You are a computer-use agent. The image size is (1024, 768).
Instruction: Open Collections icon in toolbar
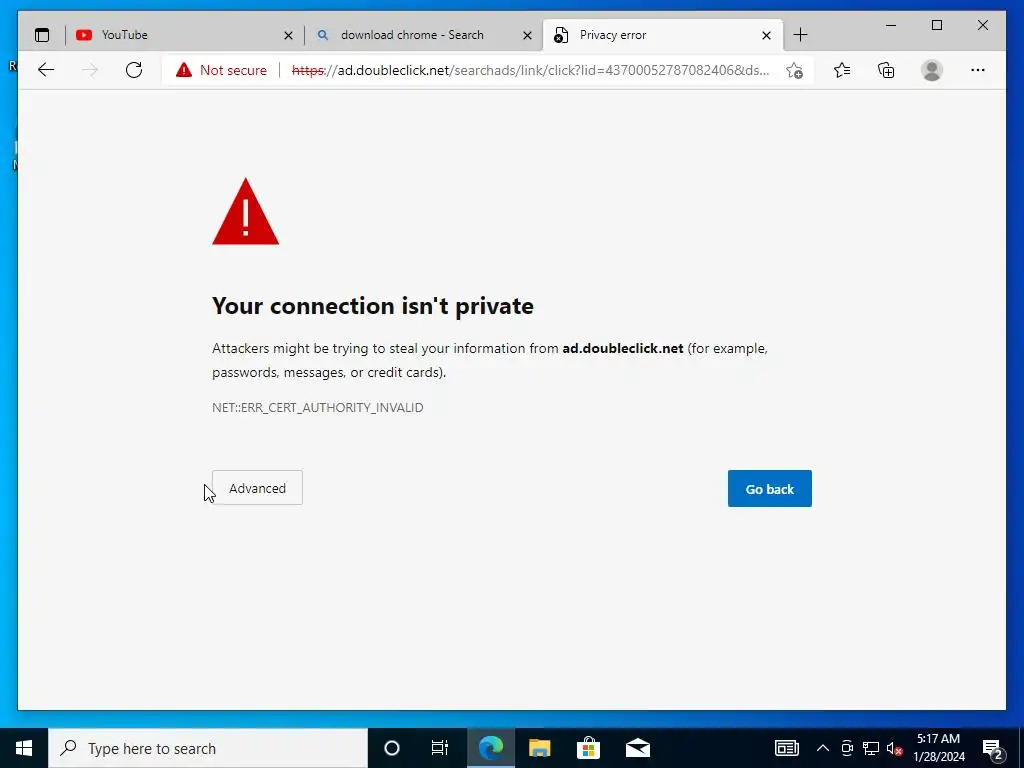pyautogui.click(x=886, y=70)
